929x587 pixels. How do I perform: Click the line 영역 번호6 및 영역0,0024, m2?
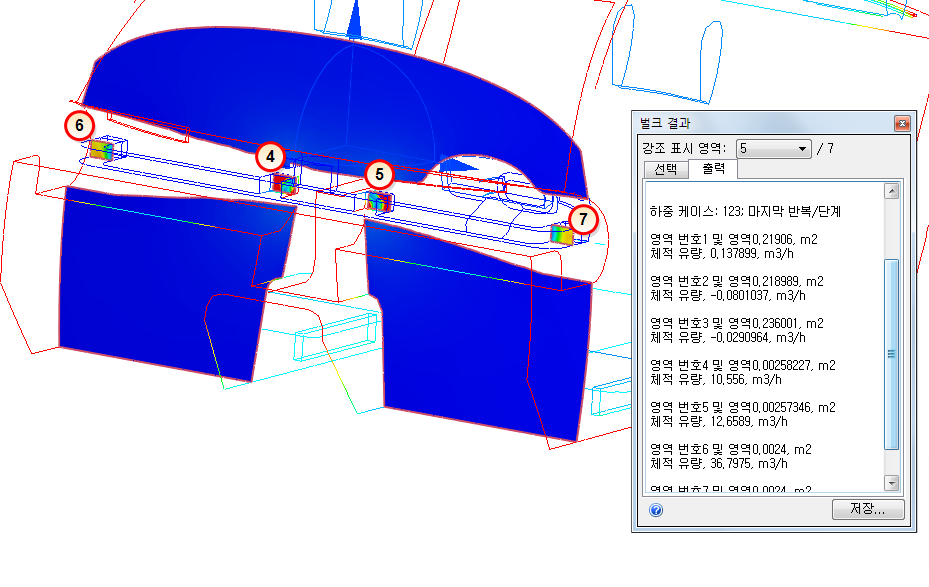(731, 450)
